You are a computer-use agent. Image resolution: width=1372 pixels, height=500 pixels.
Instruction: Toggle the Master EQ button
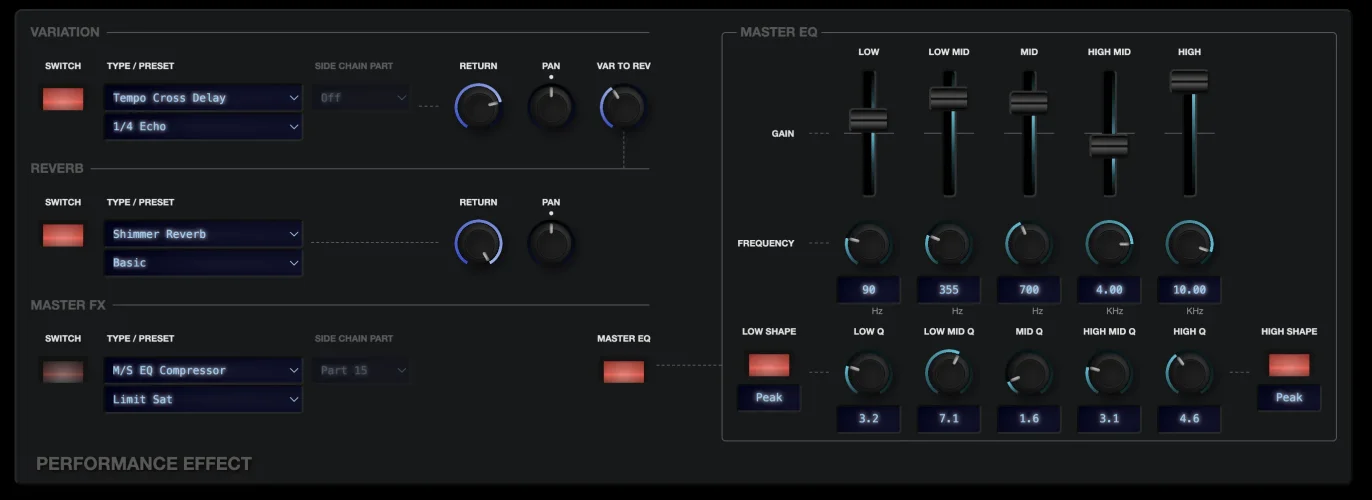point(623,371)
